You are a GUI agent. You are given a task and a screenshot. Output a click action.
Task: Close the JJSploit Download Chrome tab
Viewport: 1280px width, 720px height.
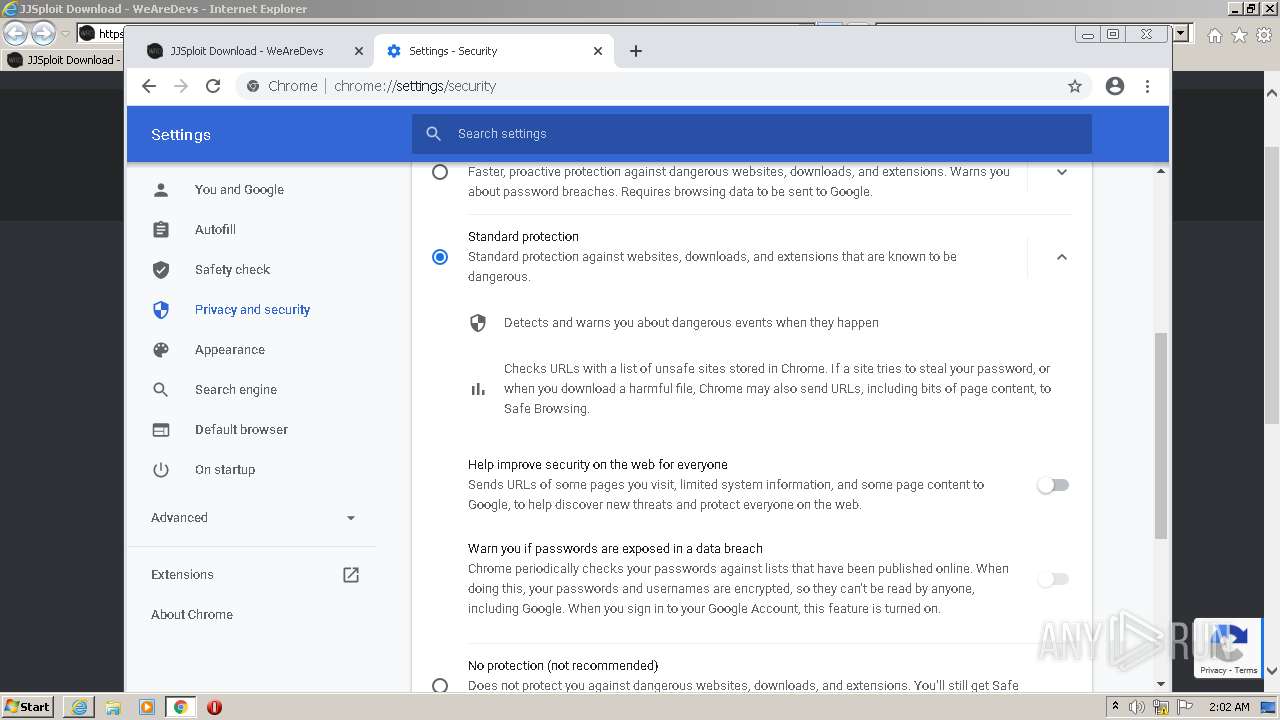[359, 51]
